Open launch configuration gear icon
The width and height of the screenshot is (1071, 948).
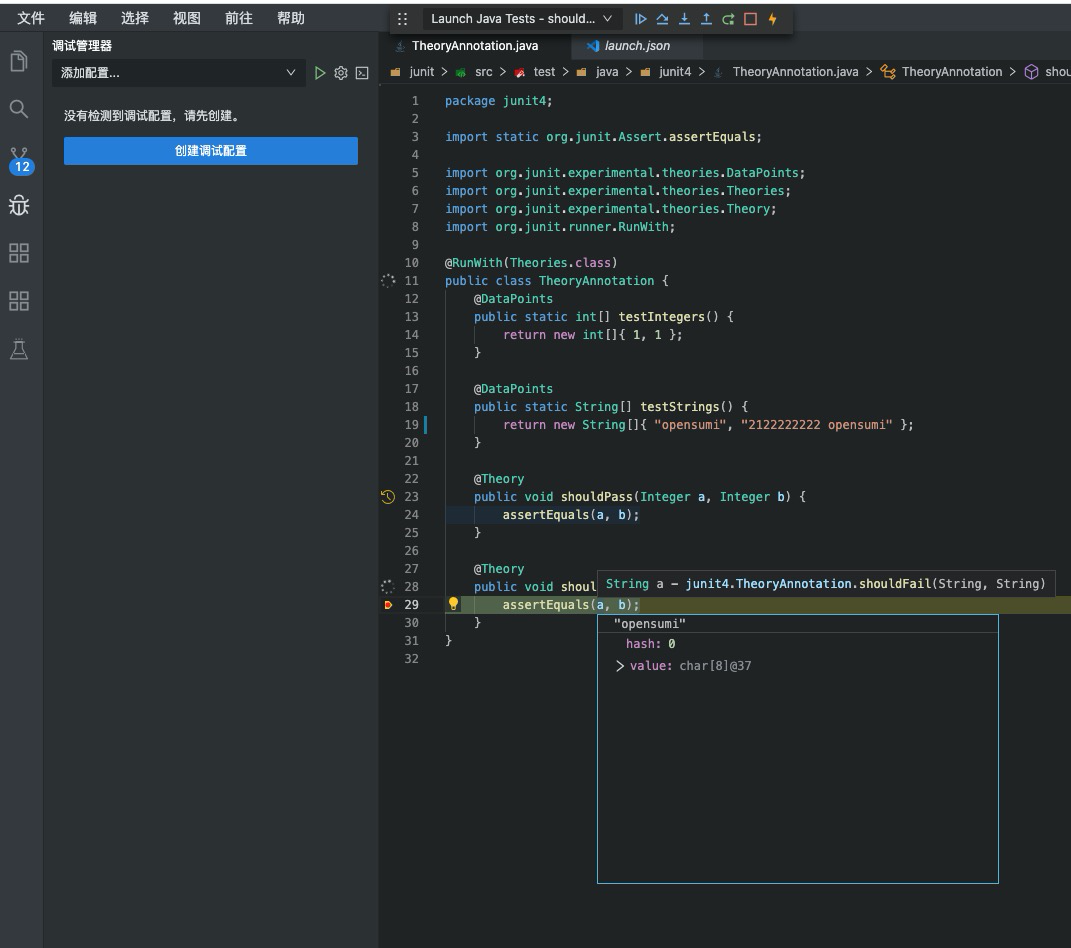click(x=341, y=73)
